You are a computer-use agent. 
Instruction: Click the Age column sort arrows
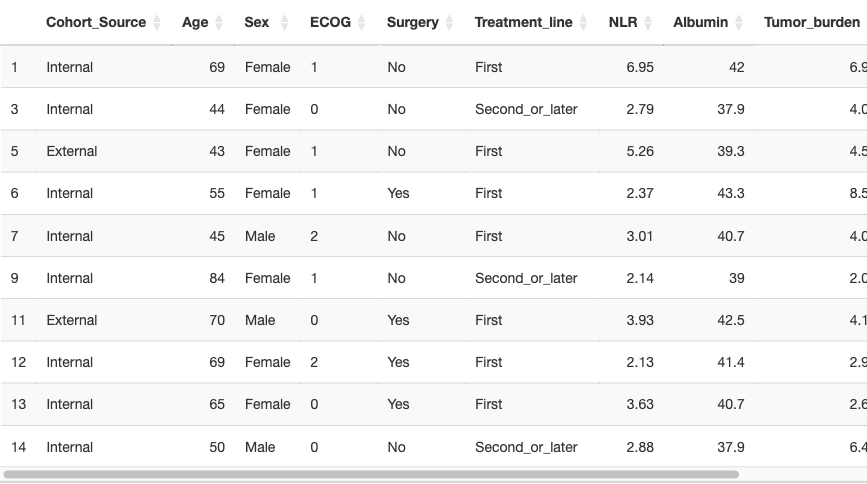(x=219, y=23)
